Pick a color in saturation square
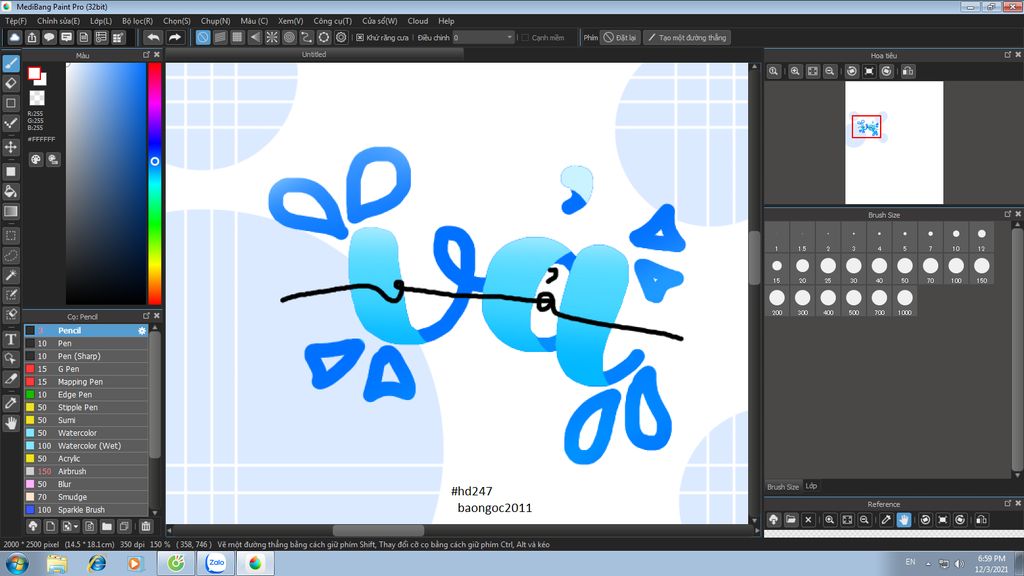Viewport: 1024px width, 576px height. [105, 184]
